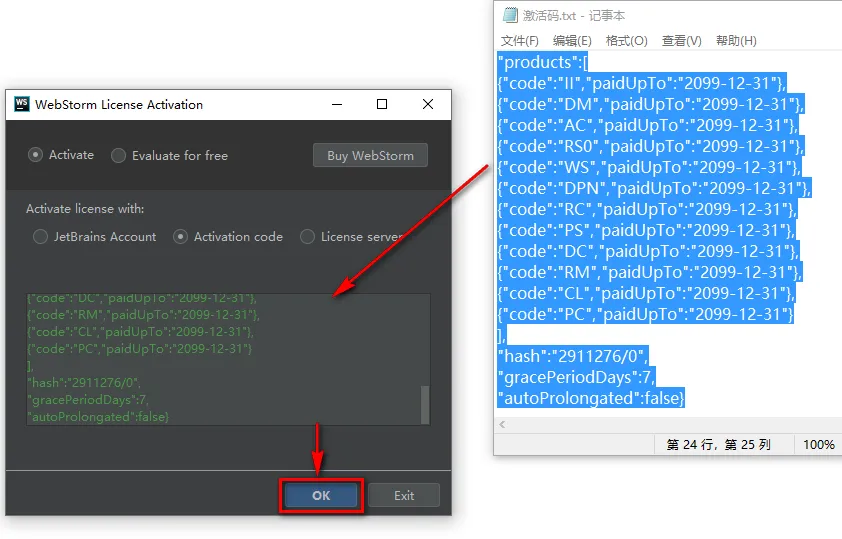This screenshot has width=842, height=539.
Task: Click "gracePeriodDays":7 in WebStorm code field
Action: tap(88, 400)
